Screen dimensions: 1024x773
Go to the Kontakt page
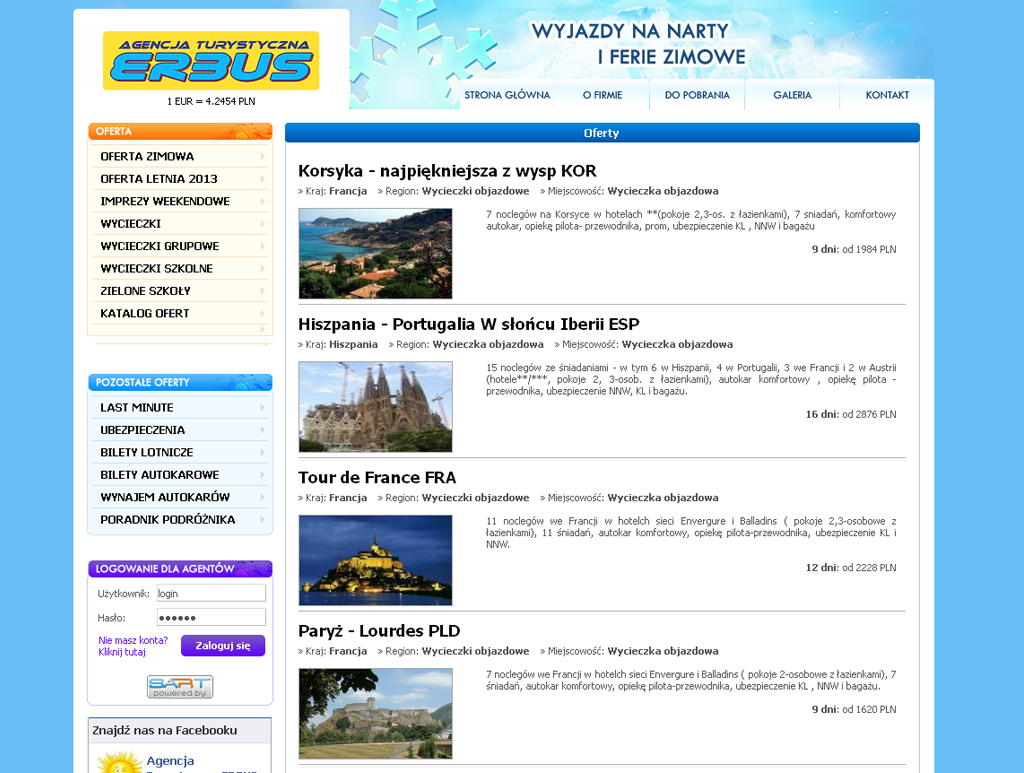[x=887, y=95]
